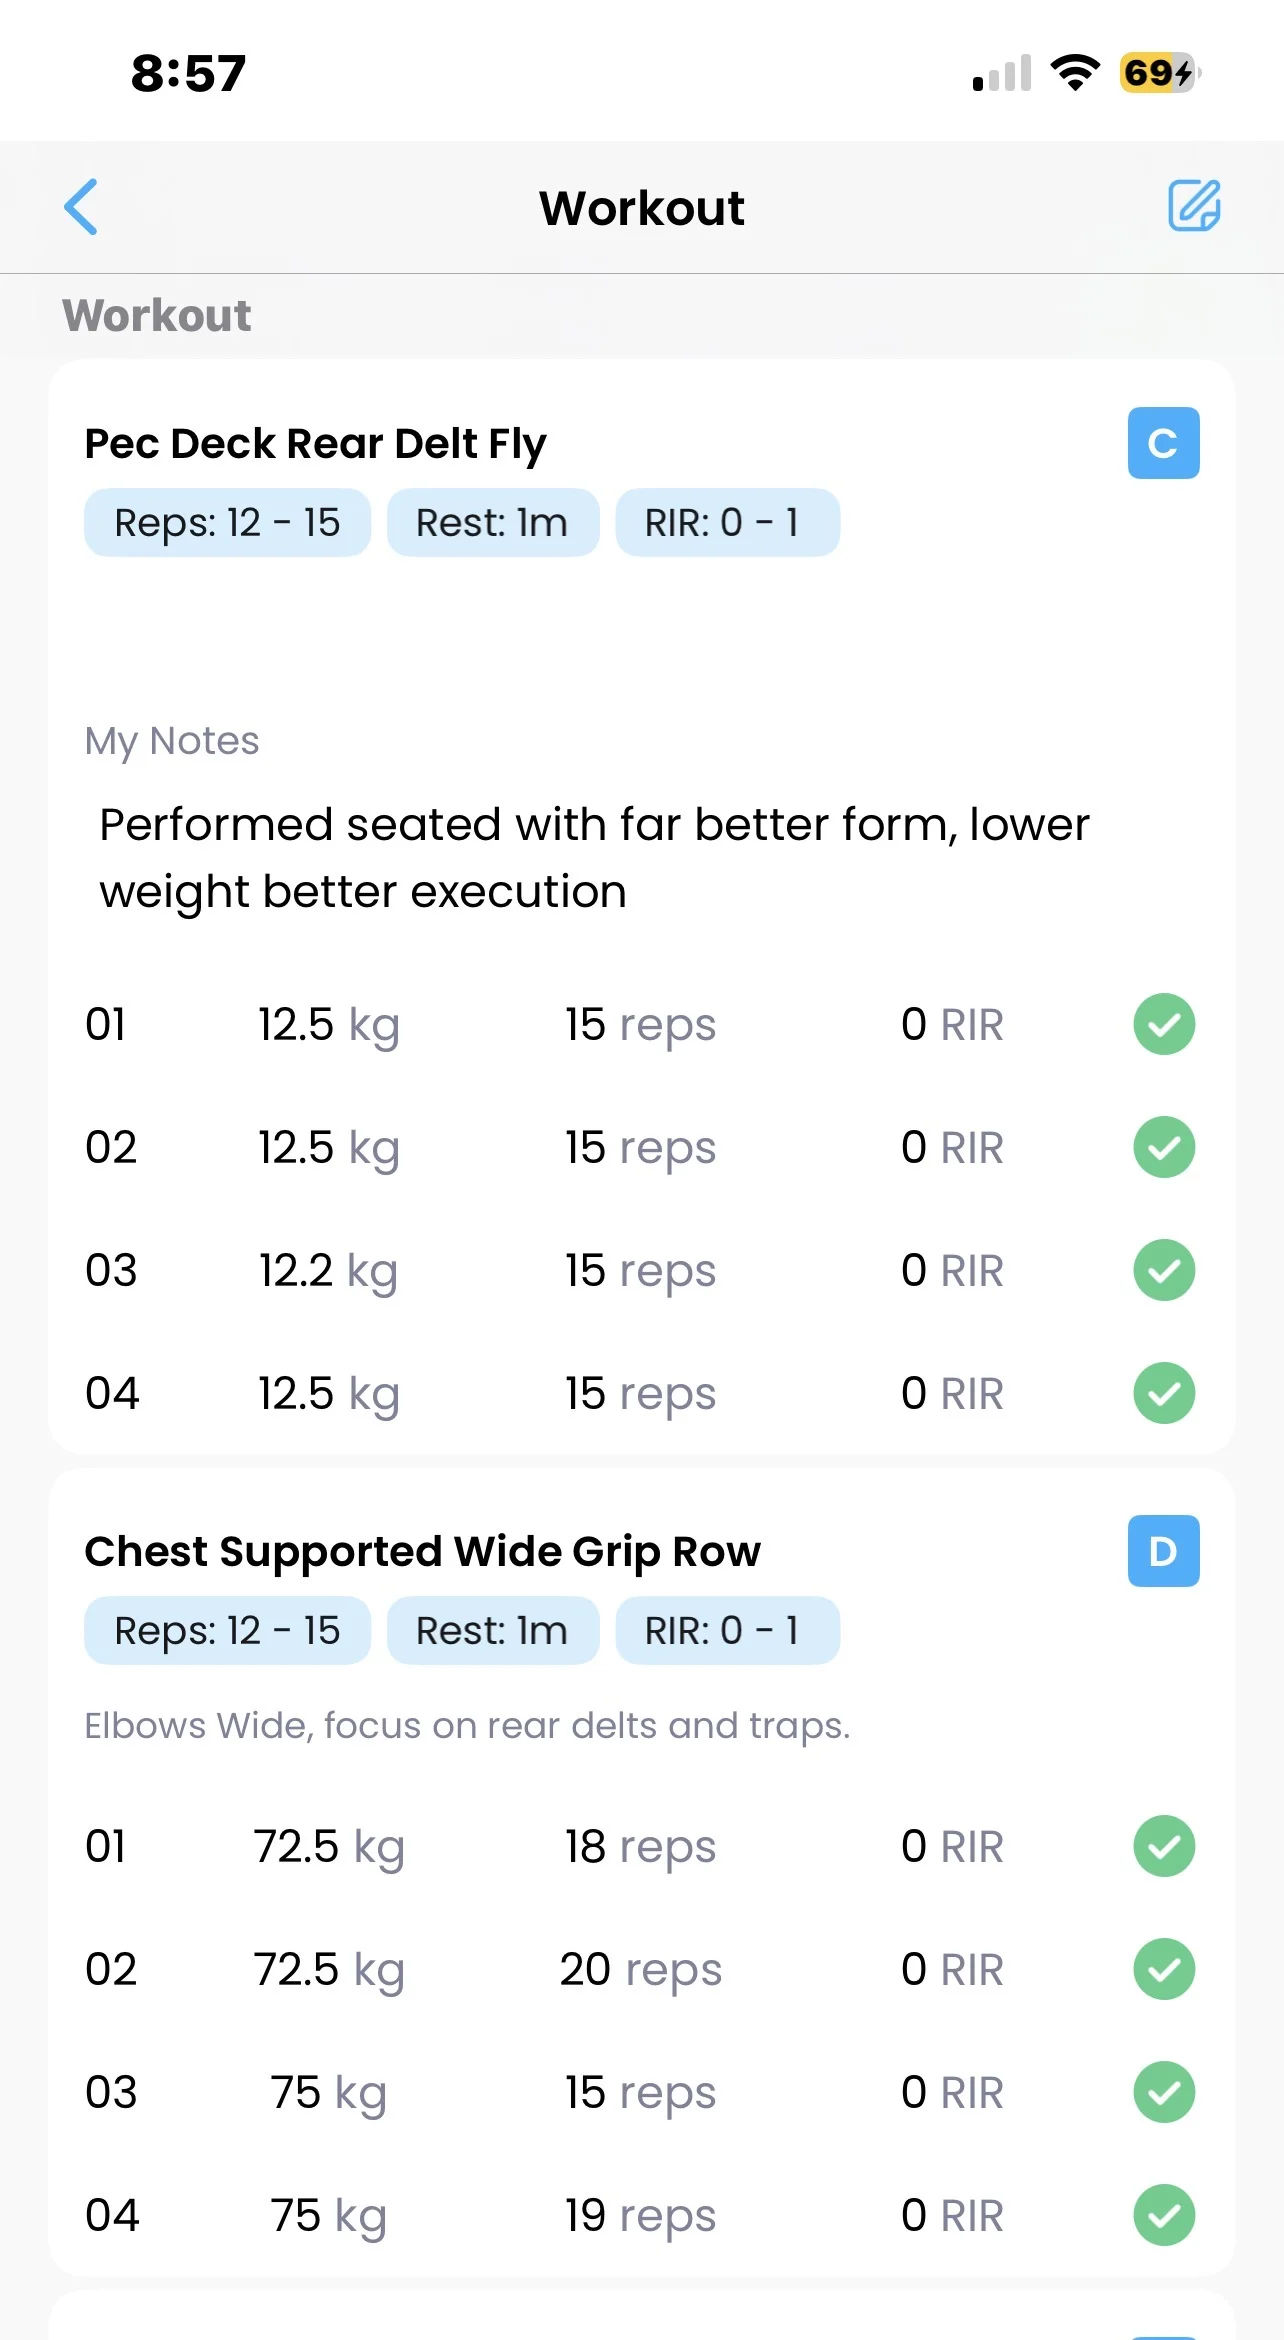Open the edit workout pencil icon
This screenshot has height=2340, width=1284.
click(x=1194, y=206)
